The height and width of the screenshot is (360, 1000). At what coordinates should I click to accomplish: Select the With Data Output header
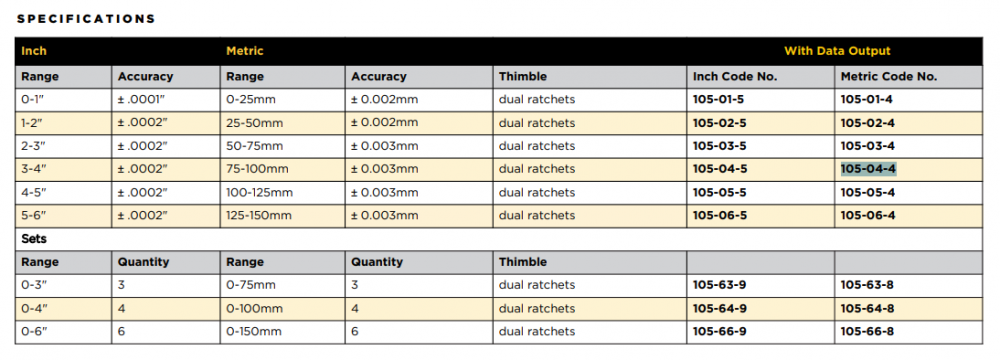pos(837,51)
